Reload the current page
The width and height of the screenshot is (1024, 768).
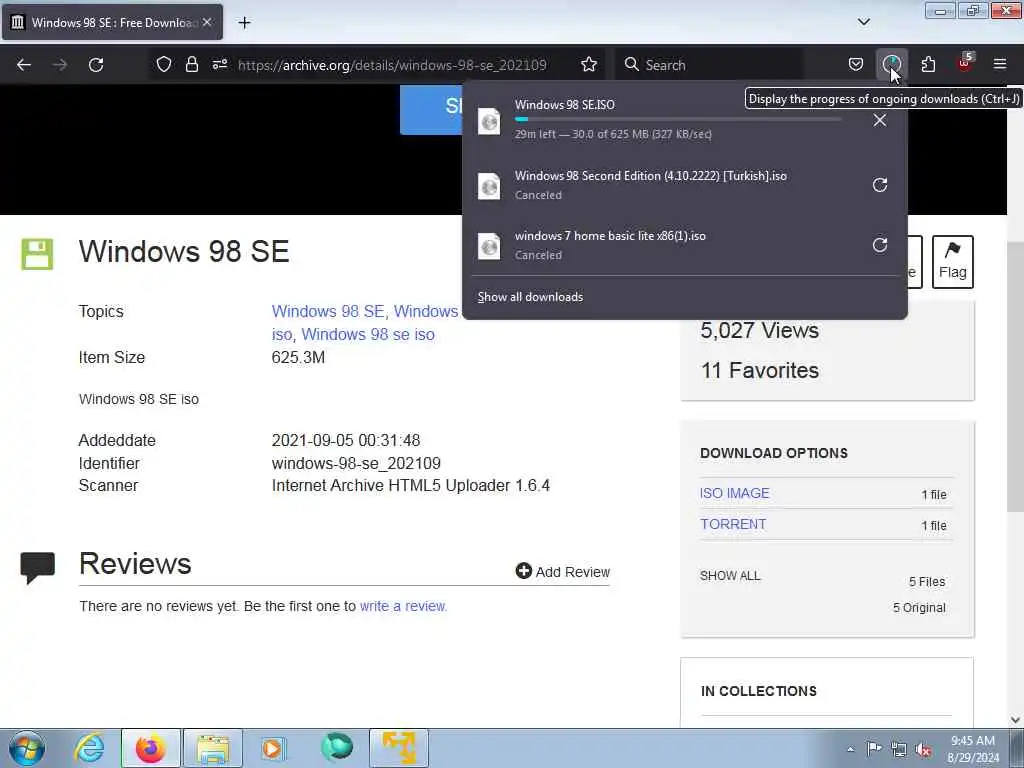96,65
